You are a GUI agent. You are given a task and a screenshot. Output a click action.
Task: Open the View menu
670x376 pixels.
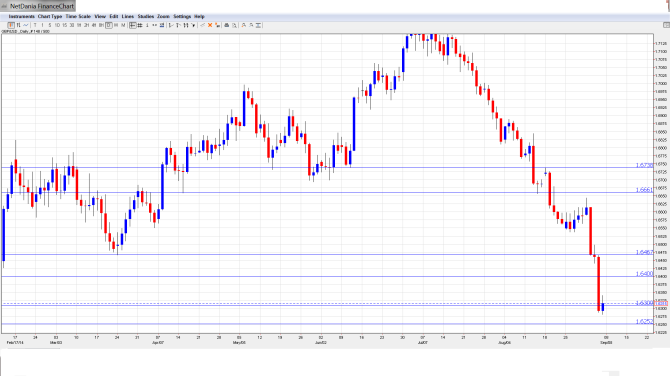coord(100,16)
